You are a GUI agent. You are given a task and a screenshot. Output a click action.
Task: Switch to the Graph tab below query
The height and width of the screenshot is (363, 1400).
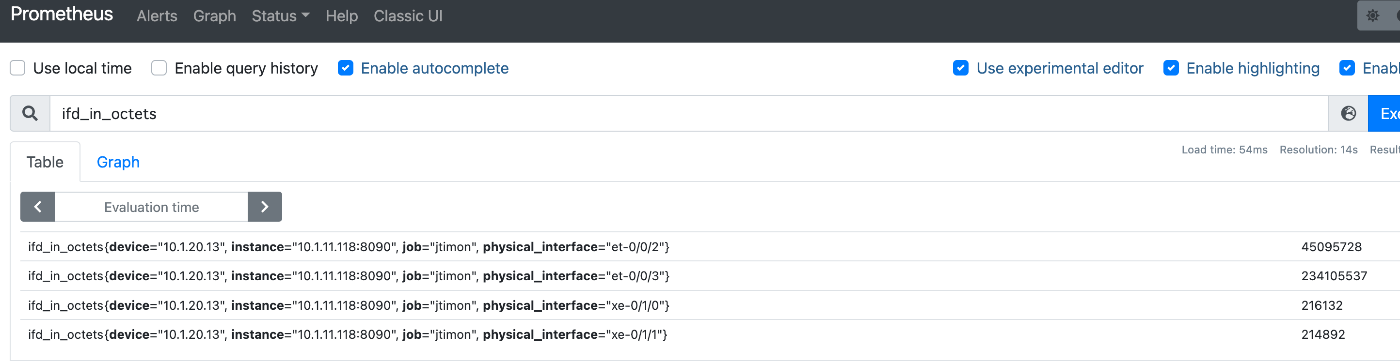click(118, 162)
